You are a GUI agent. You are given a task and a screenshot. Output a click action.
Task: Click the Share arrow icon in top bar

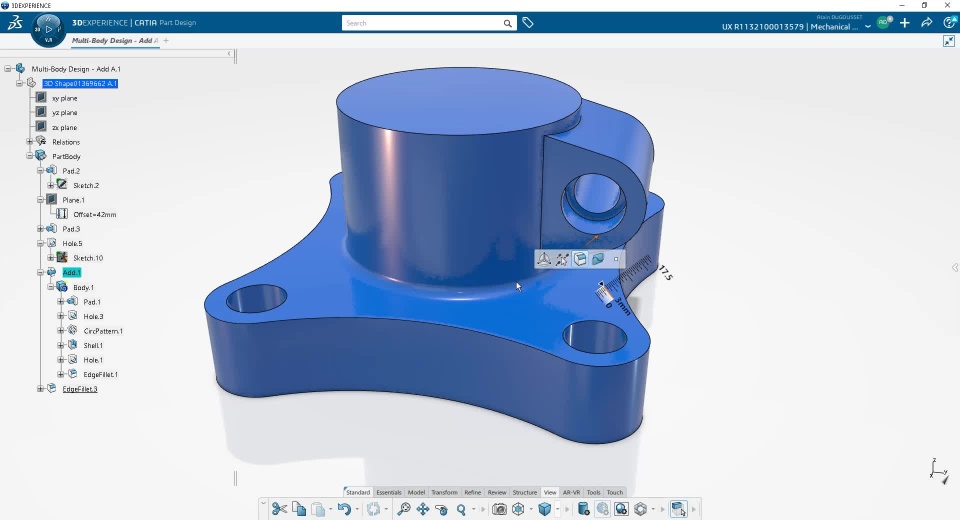[x=927, y=23]
